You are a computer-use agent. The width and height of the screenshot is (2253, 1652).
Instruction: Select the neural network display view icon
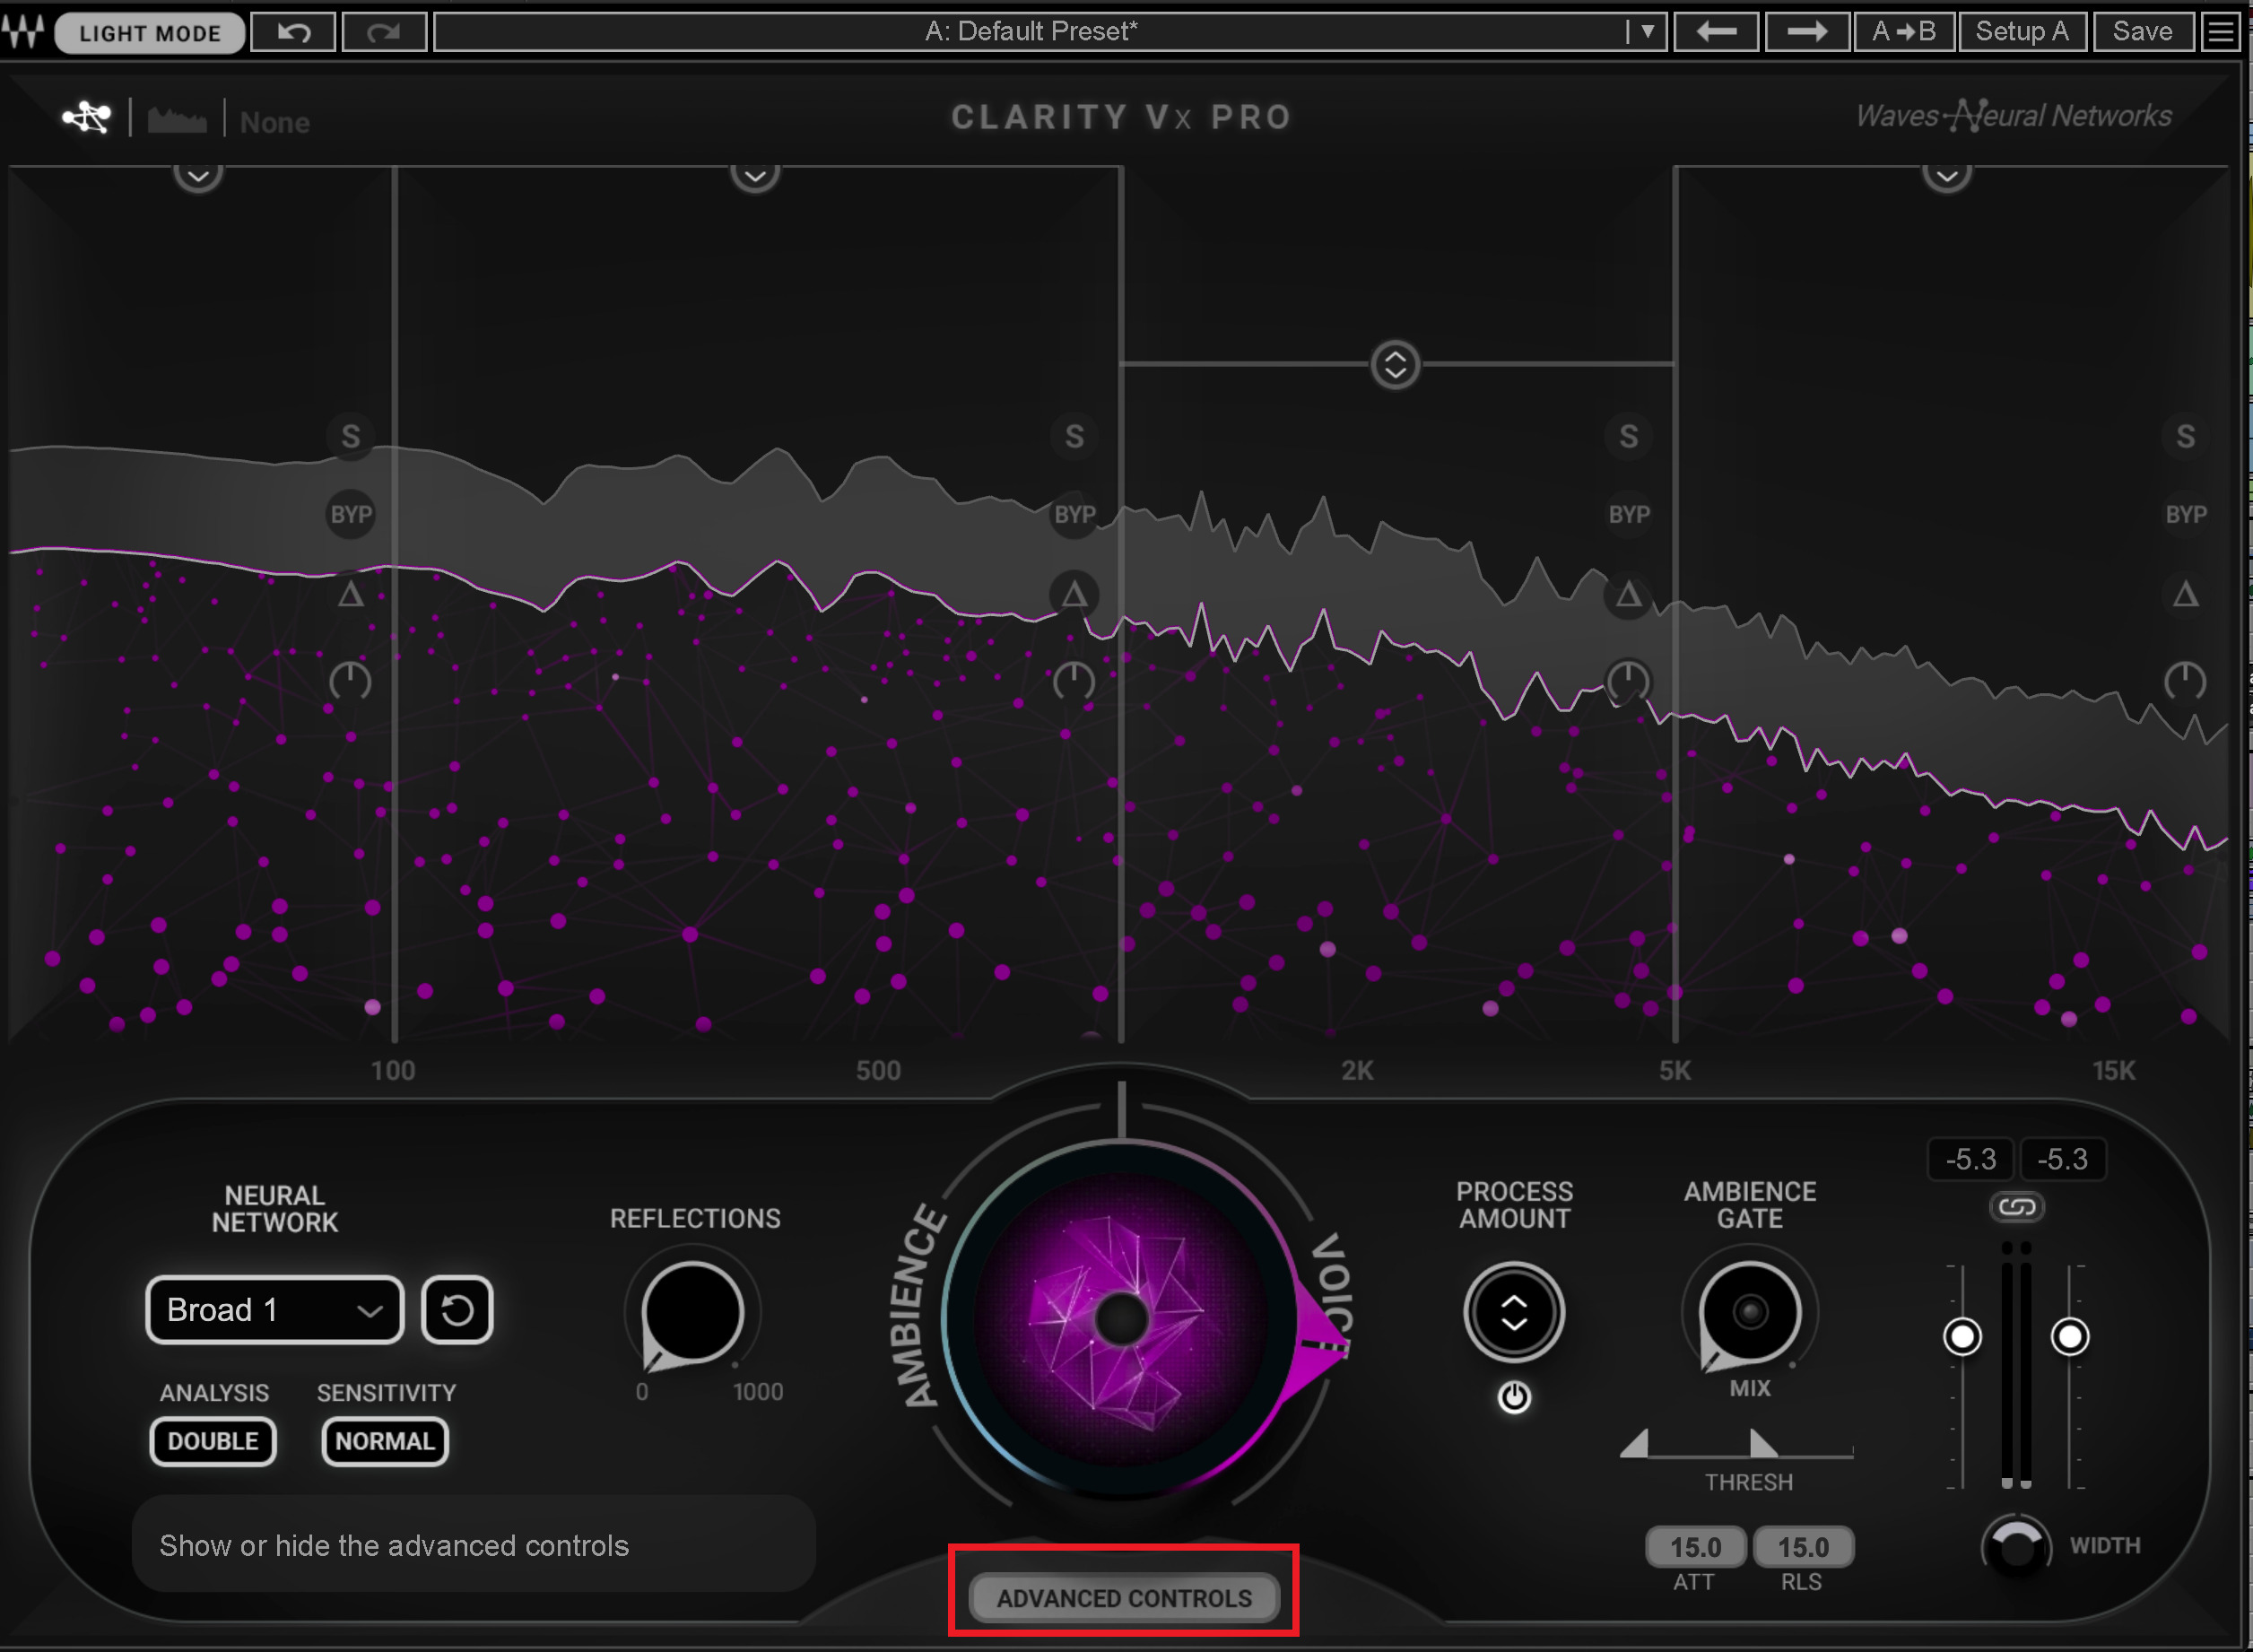(87, 118)
